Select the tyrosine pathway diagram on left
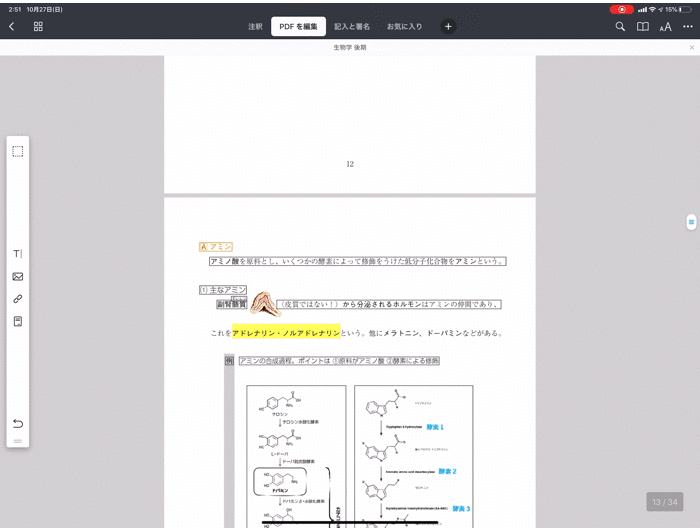The image size is (700, 530). (296, 457)
